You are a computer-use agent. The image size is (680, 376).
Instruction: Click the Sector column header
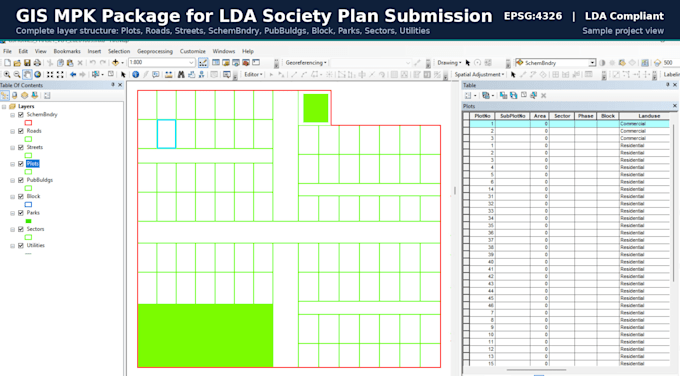click(x=562, y=116)
